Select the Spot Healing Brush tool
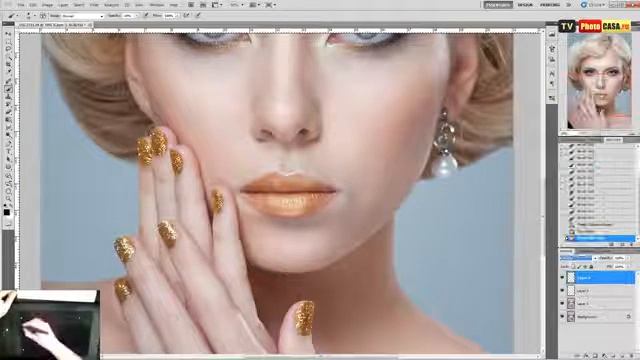The image size is (640, 360). 8,81
